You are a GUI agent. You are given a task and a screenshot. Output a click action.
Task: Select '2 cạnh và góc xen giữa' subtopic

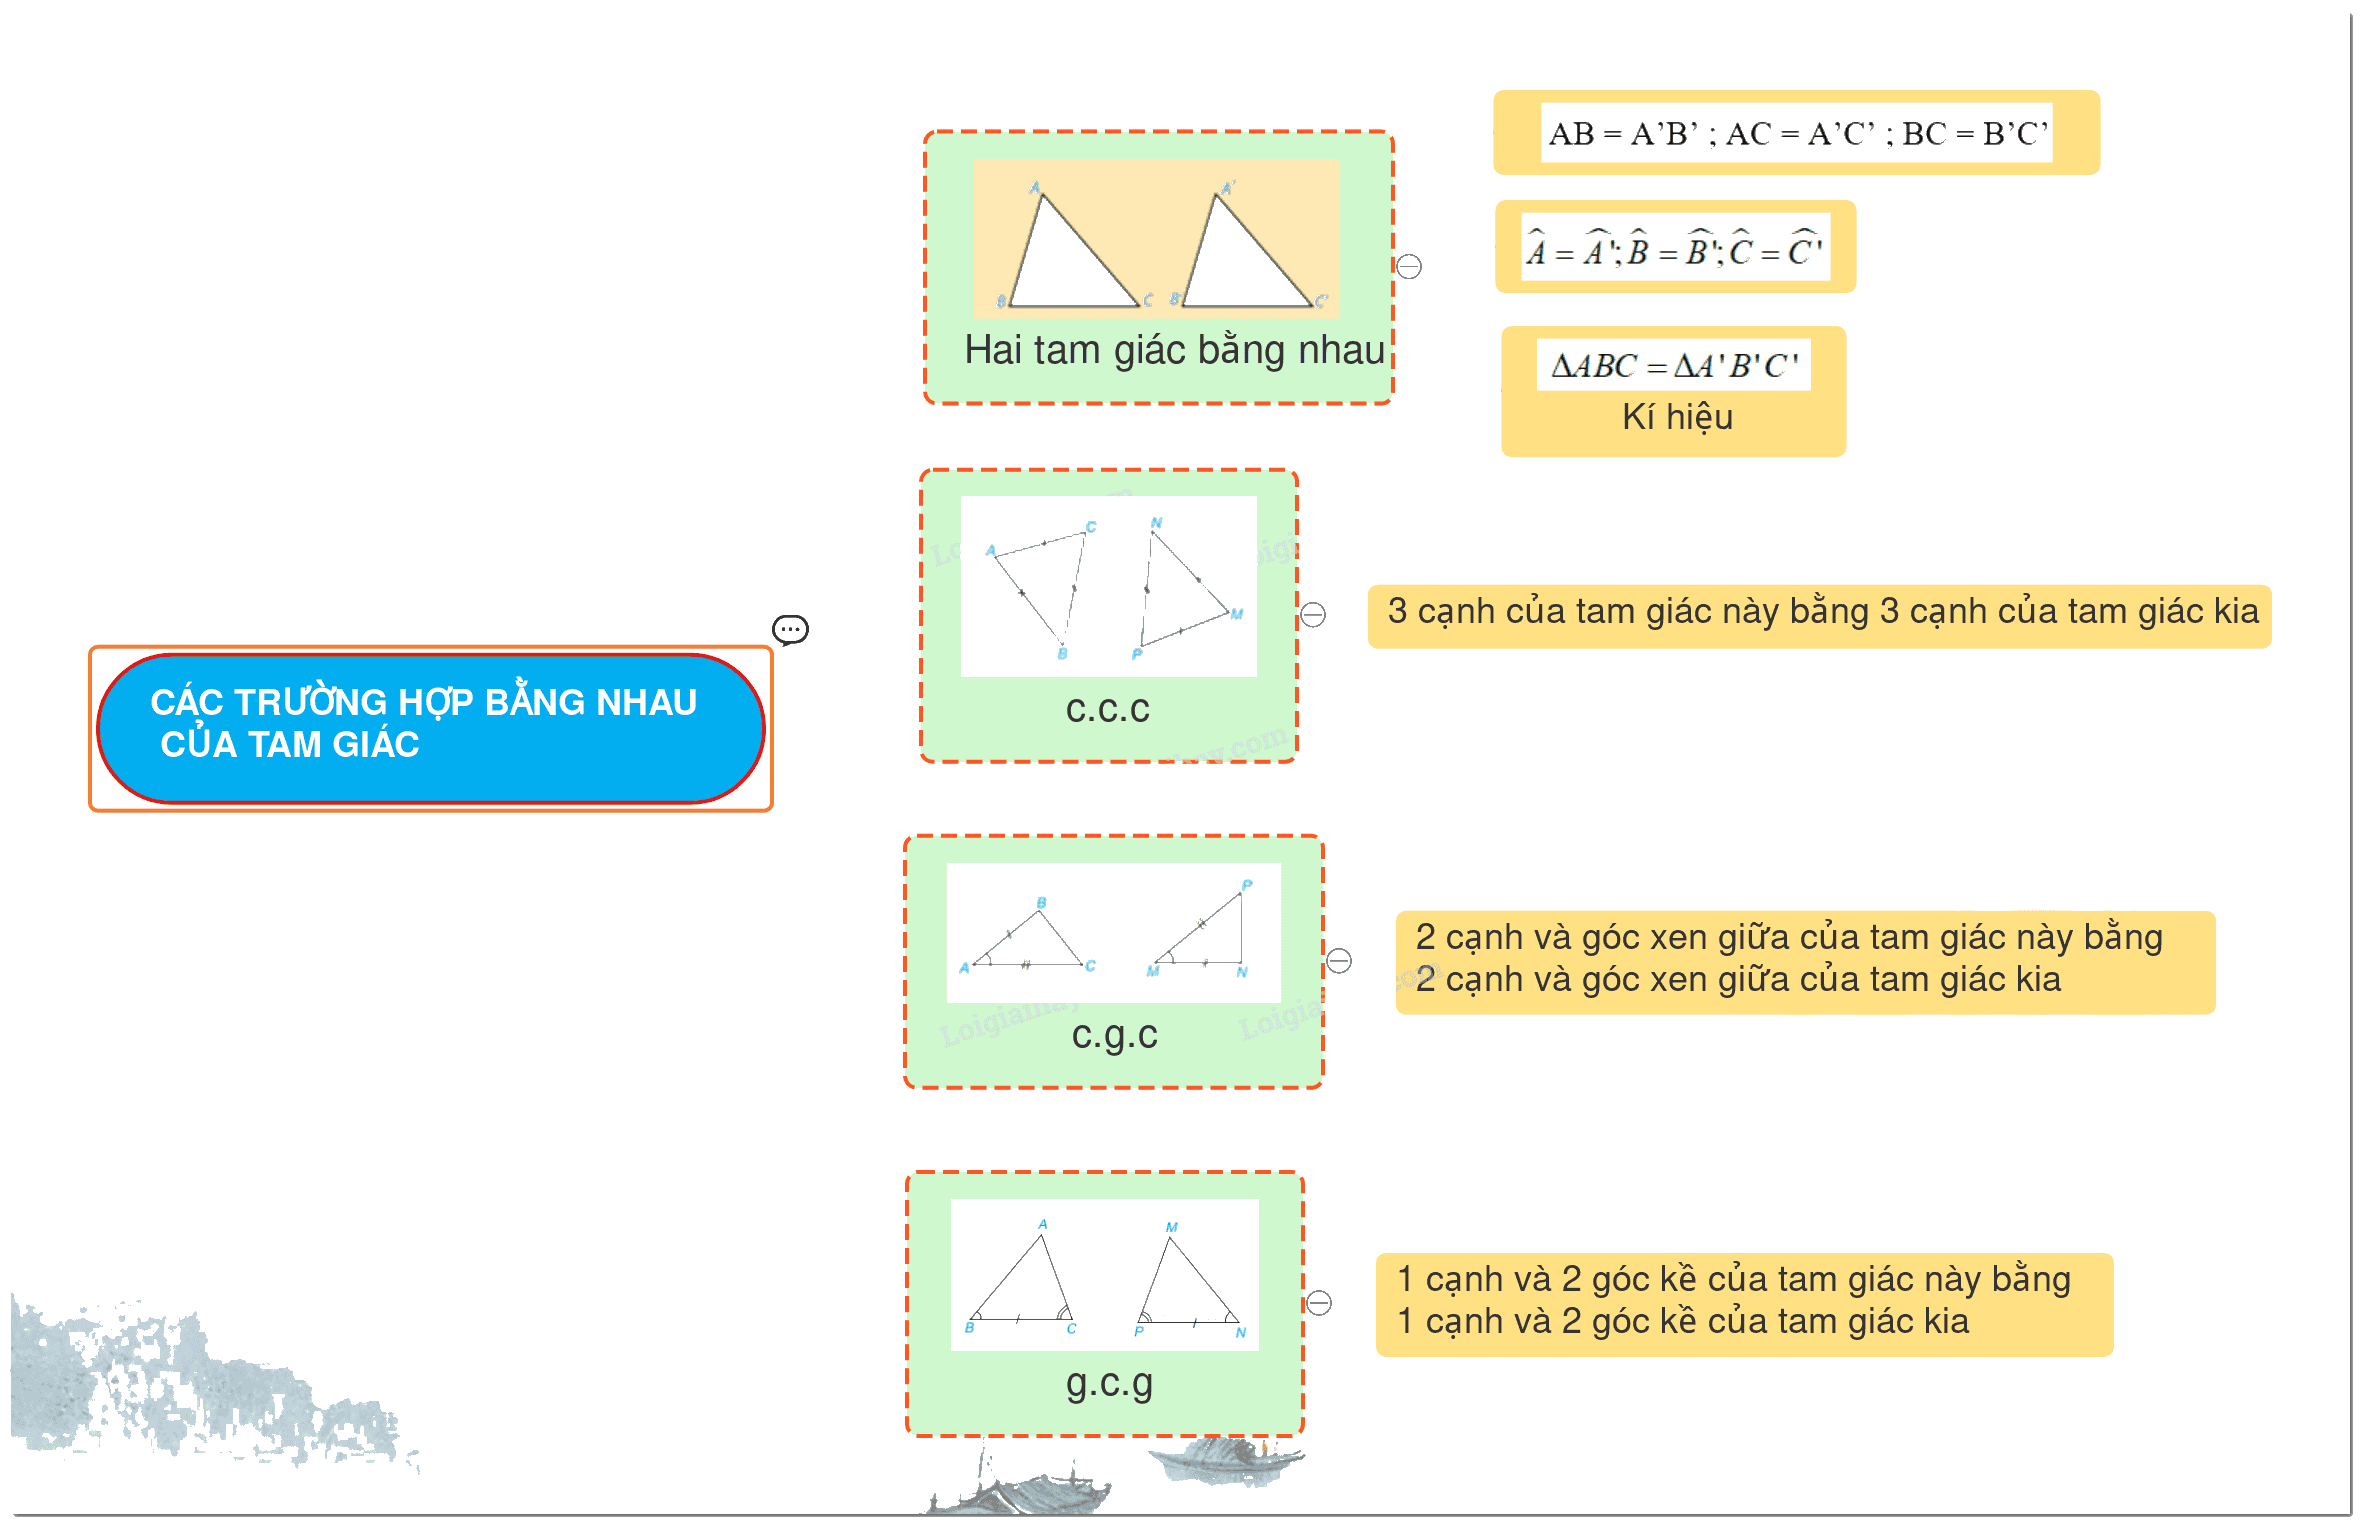click(1805, 962)
